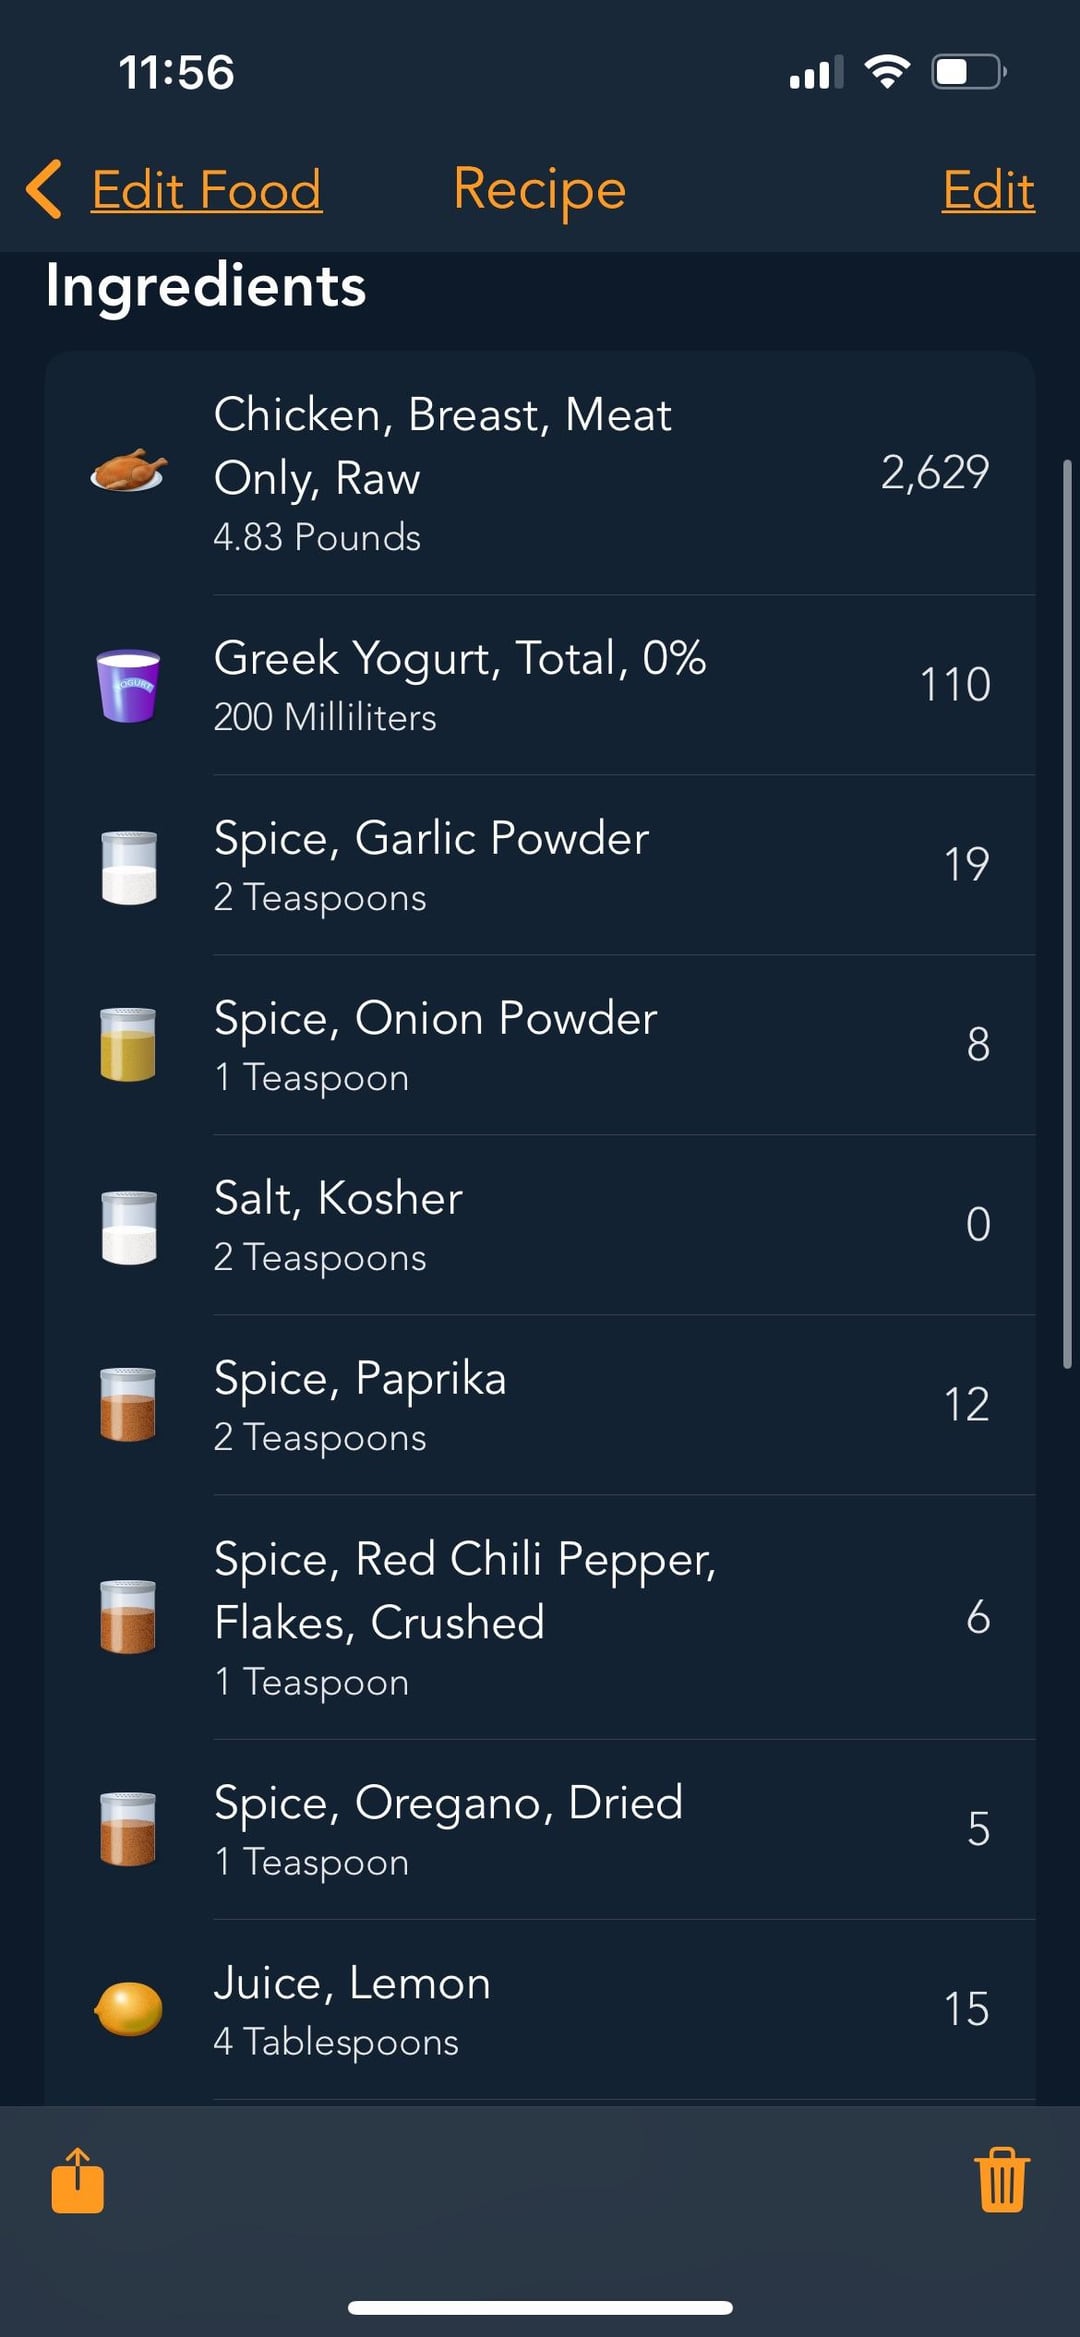The image size is (1080, 2337).
Task: Tap the back chevron arrow
Action: point(45,189)
